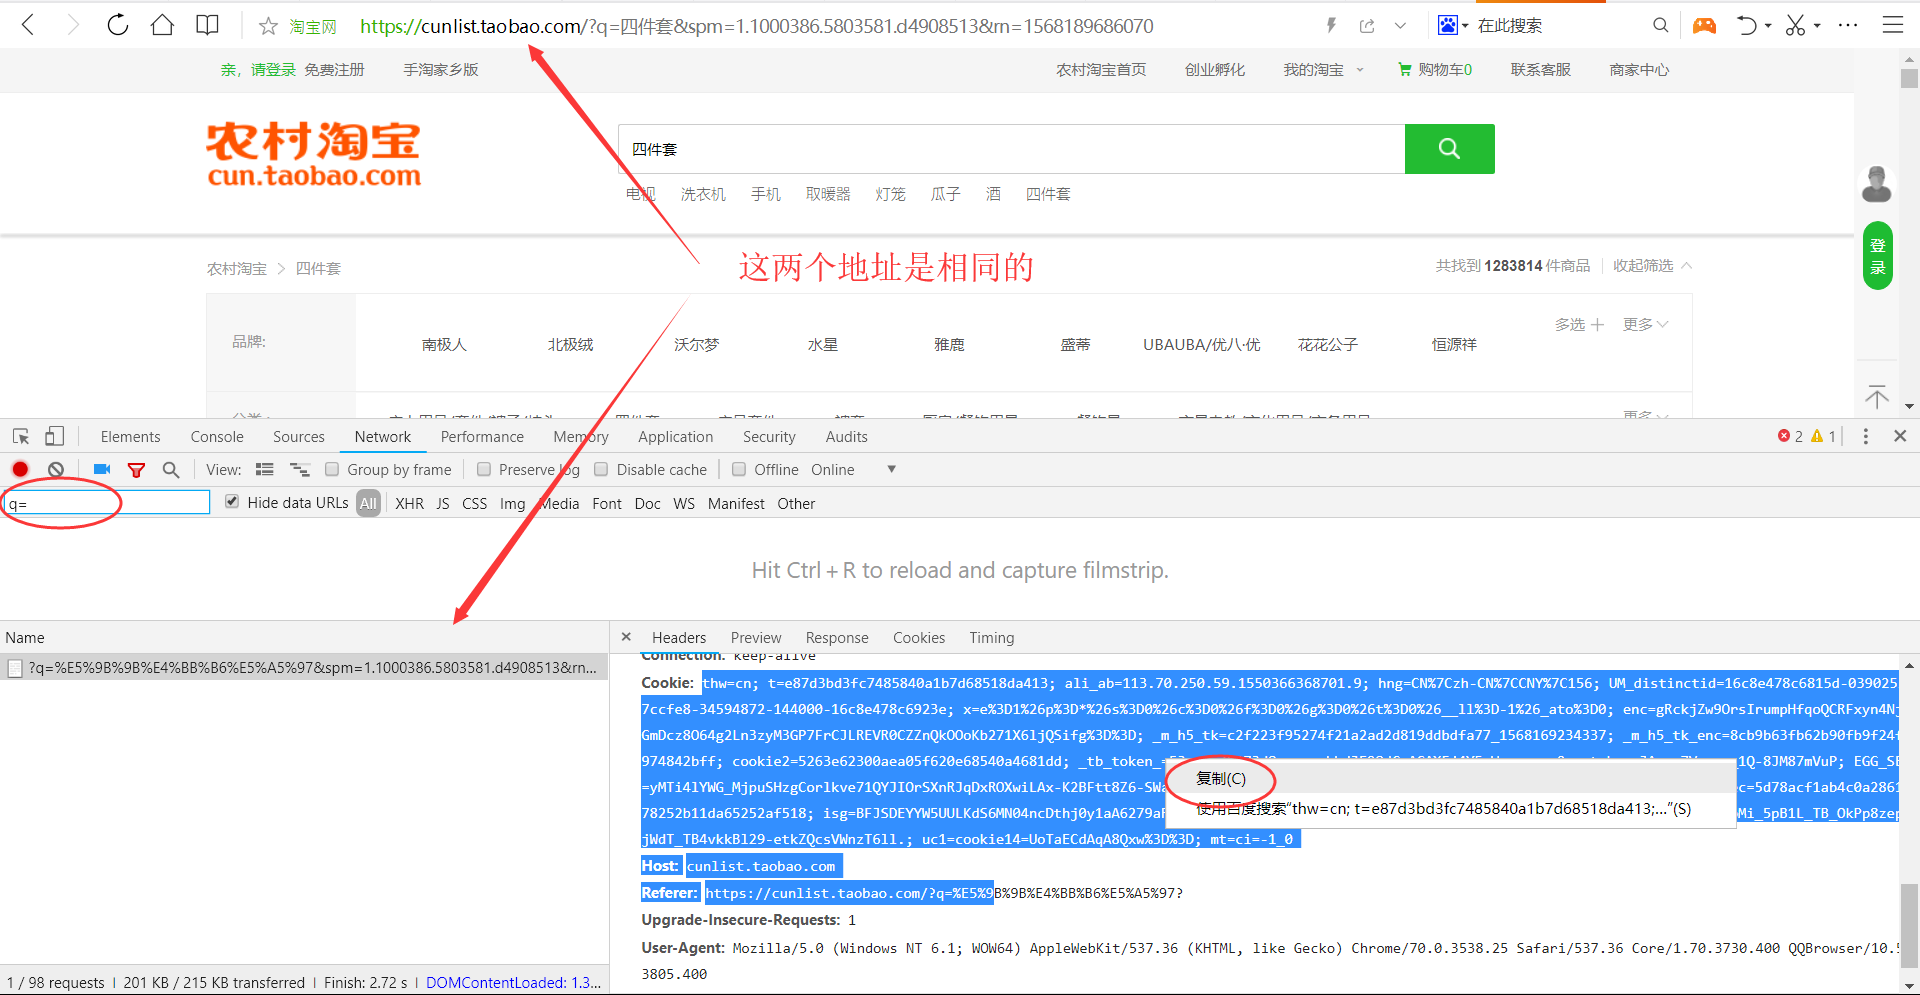Click the clear network log icon
1920x995 pixels.
pos(56,469)
